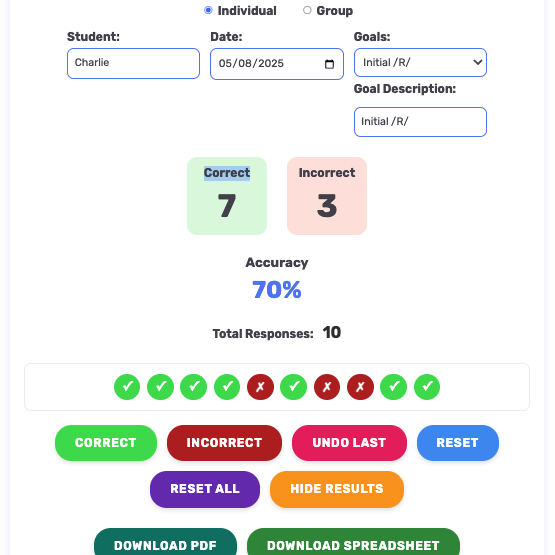Click the ninth response circle checkmark
Viewport: 555px width, 555px height.
click(394, 387)
